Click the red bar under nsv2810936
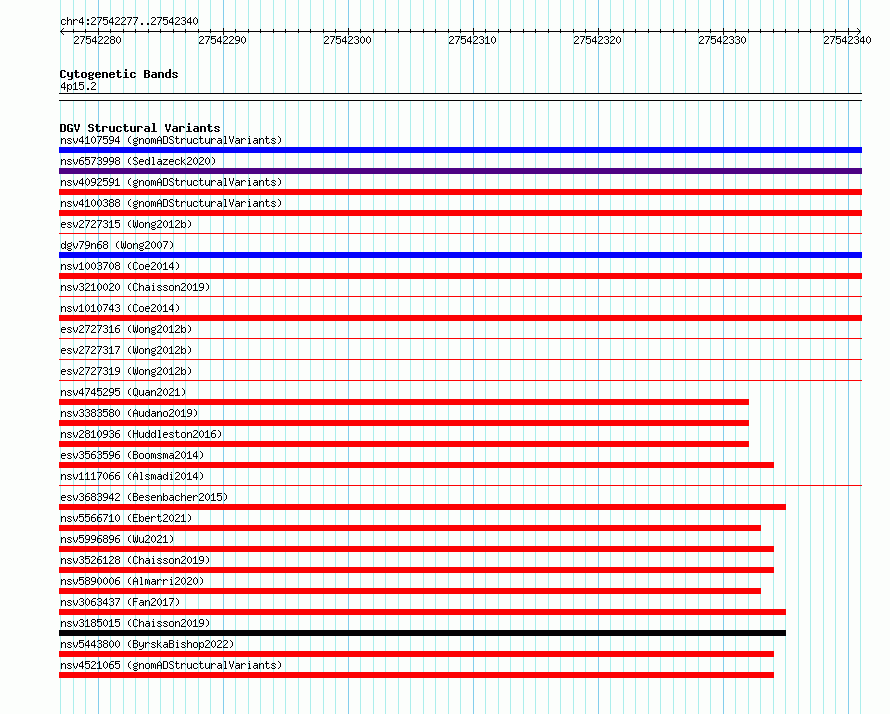890x714 pixels. click(404, 444)
